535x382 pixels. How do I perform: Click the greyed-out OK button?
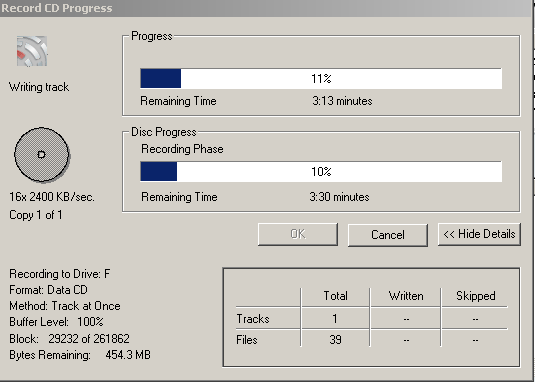298,234
